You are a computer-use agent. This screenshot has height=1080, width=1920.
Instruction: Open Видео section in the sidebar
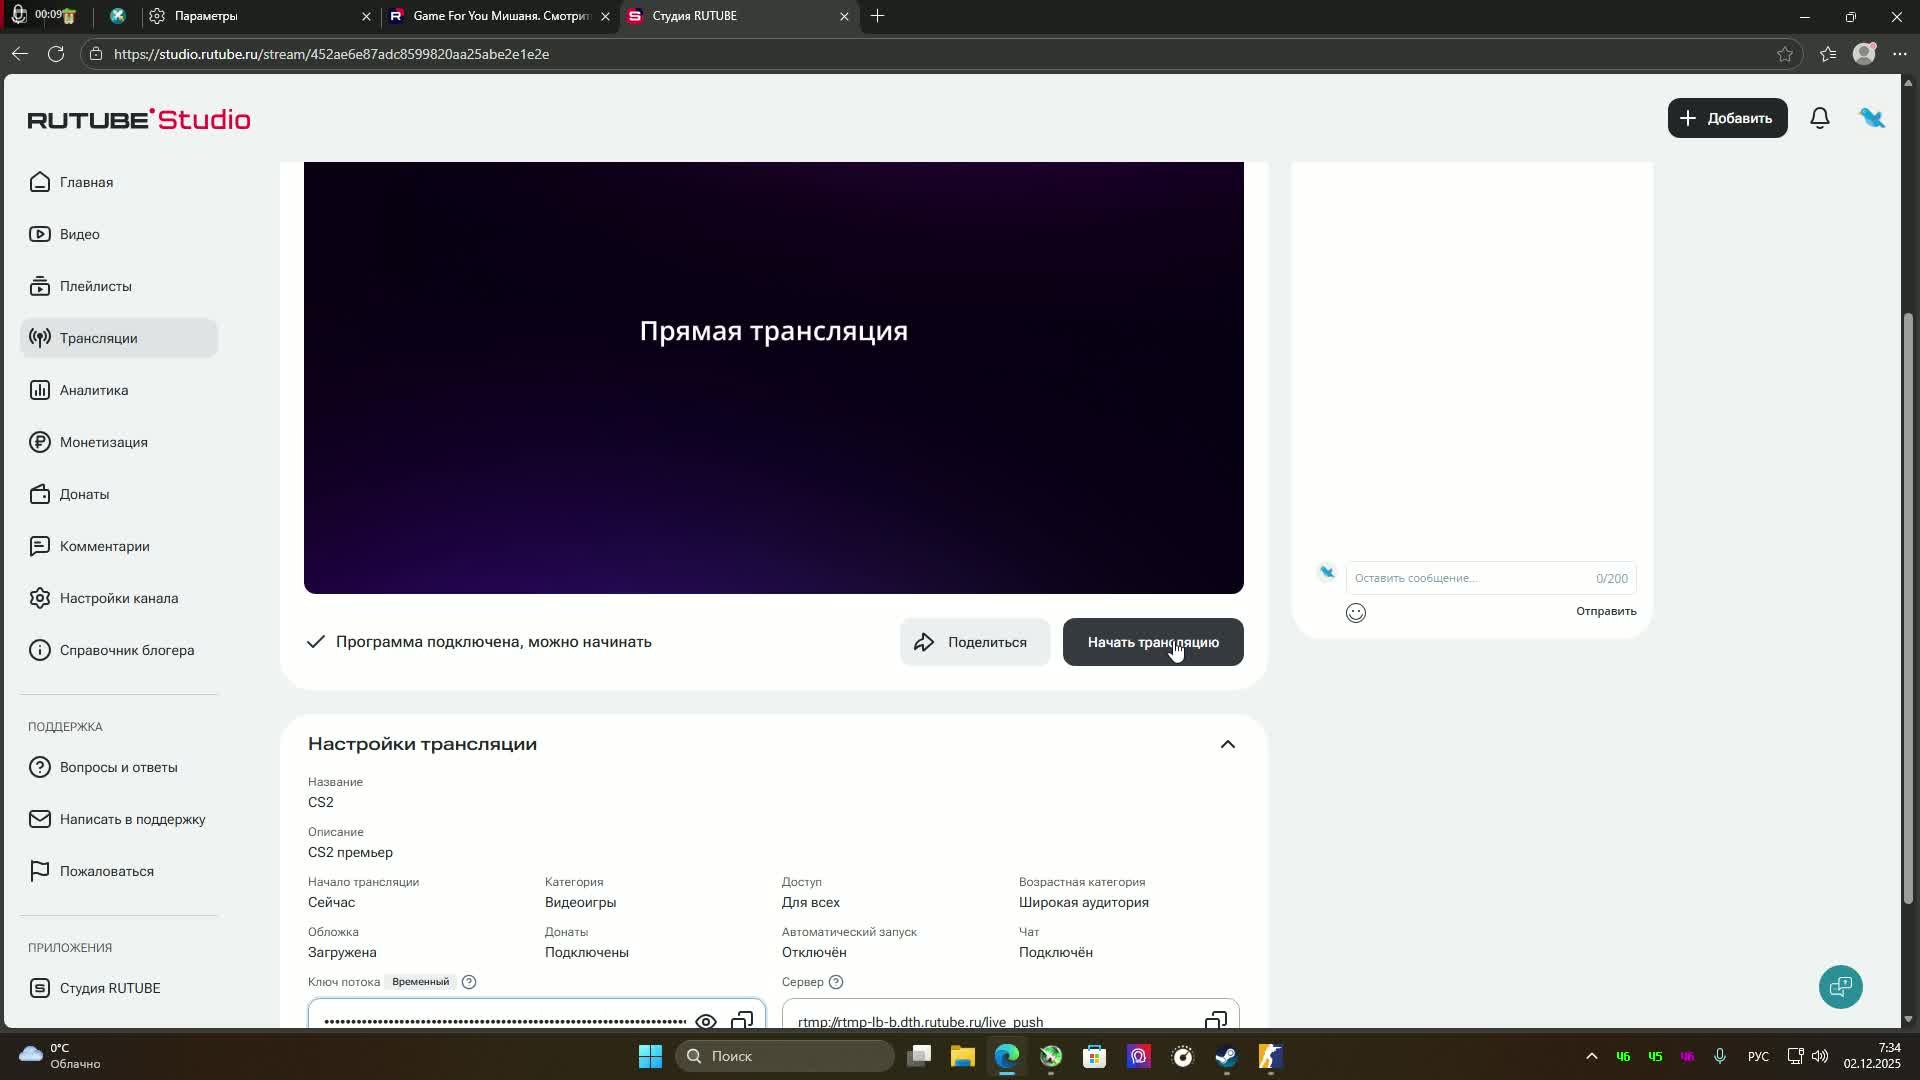(x=78, y=234)
